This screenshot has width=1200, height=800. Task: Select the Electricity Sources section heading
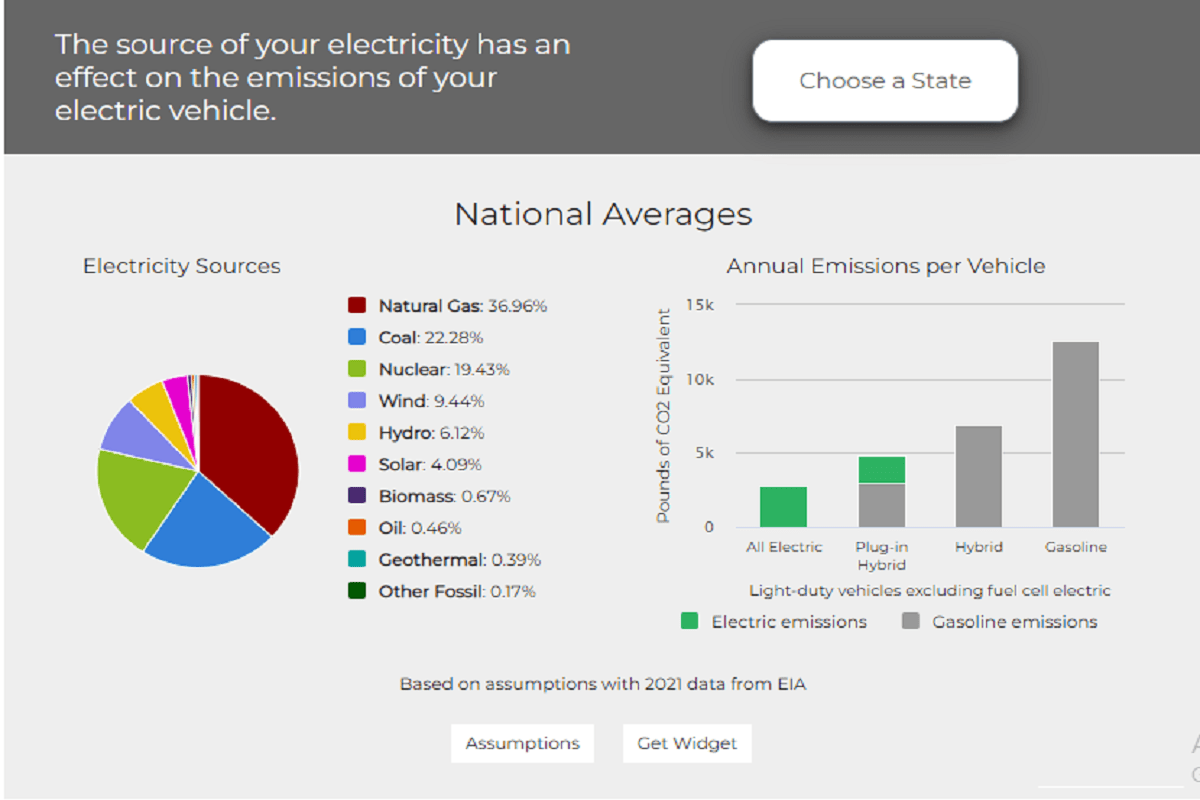pyautogui.click(x=182, y=266)
